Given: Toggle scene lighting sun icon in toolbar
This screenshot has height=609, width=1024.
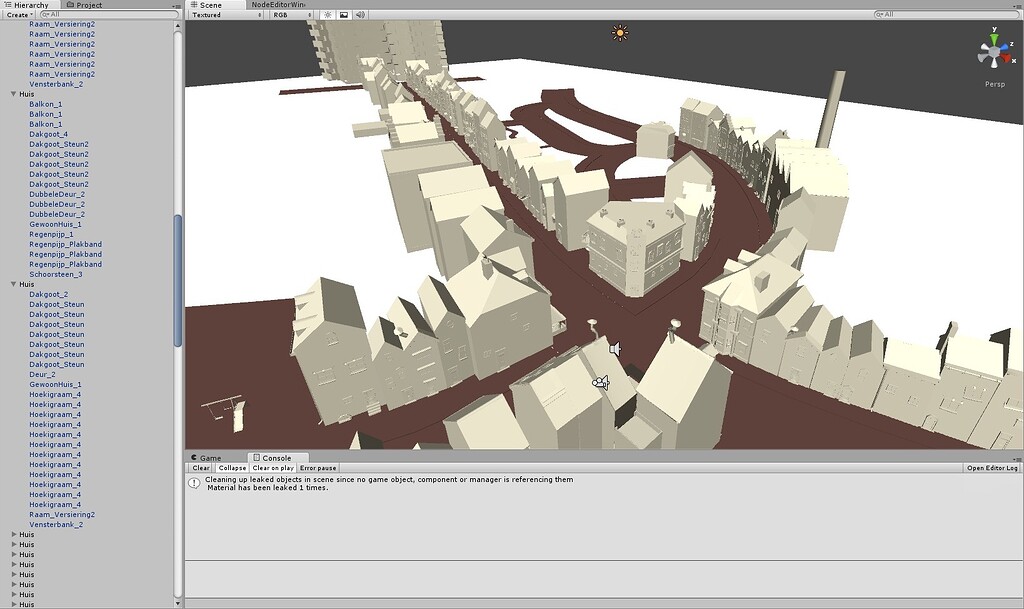Looking at the screenshot, I should coord(328,14).
